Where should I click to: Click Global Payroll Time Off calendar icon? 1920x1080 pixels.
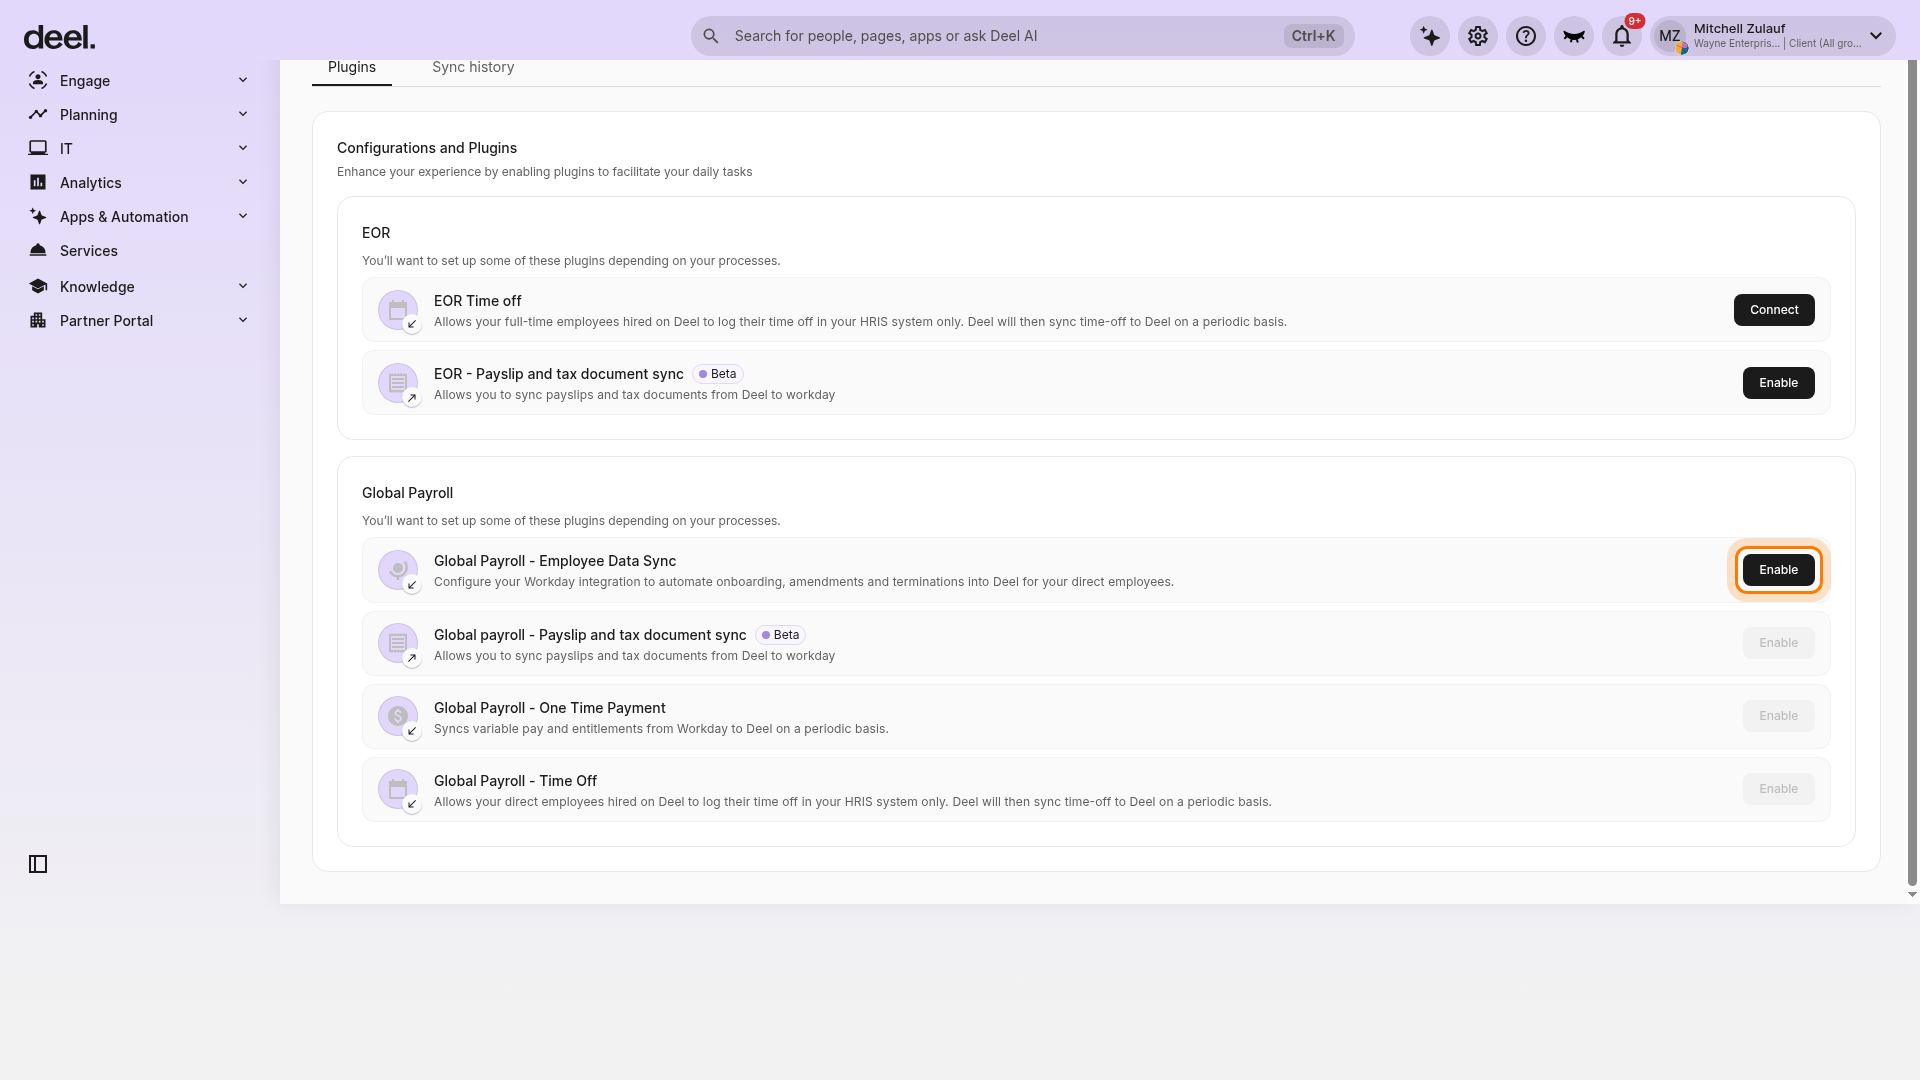[x=398, y=789]
